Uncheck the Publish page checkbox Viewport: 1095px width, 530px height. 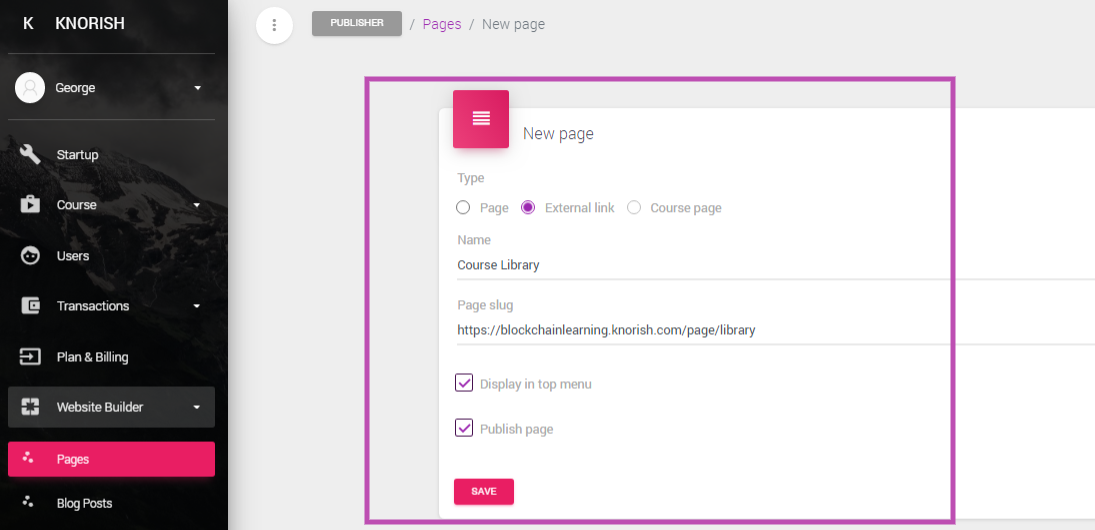(x=464, y=427)
